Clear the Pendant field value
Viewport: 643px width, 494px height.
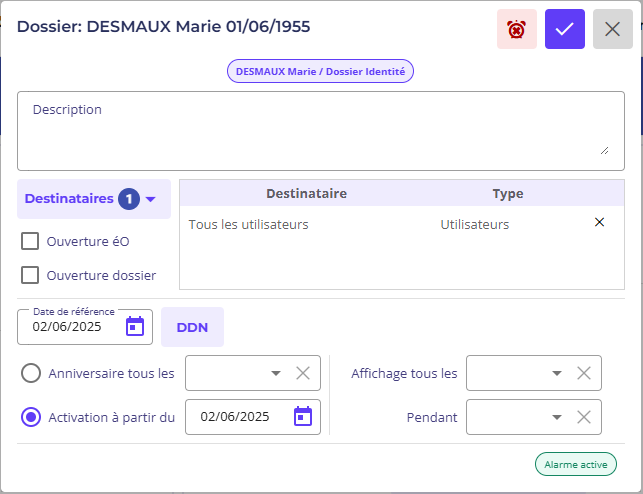coord(584,417)
